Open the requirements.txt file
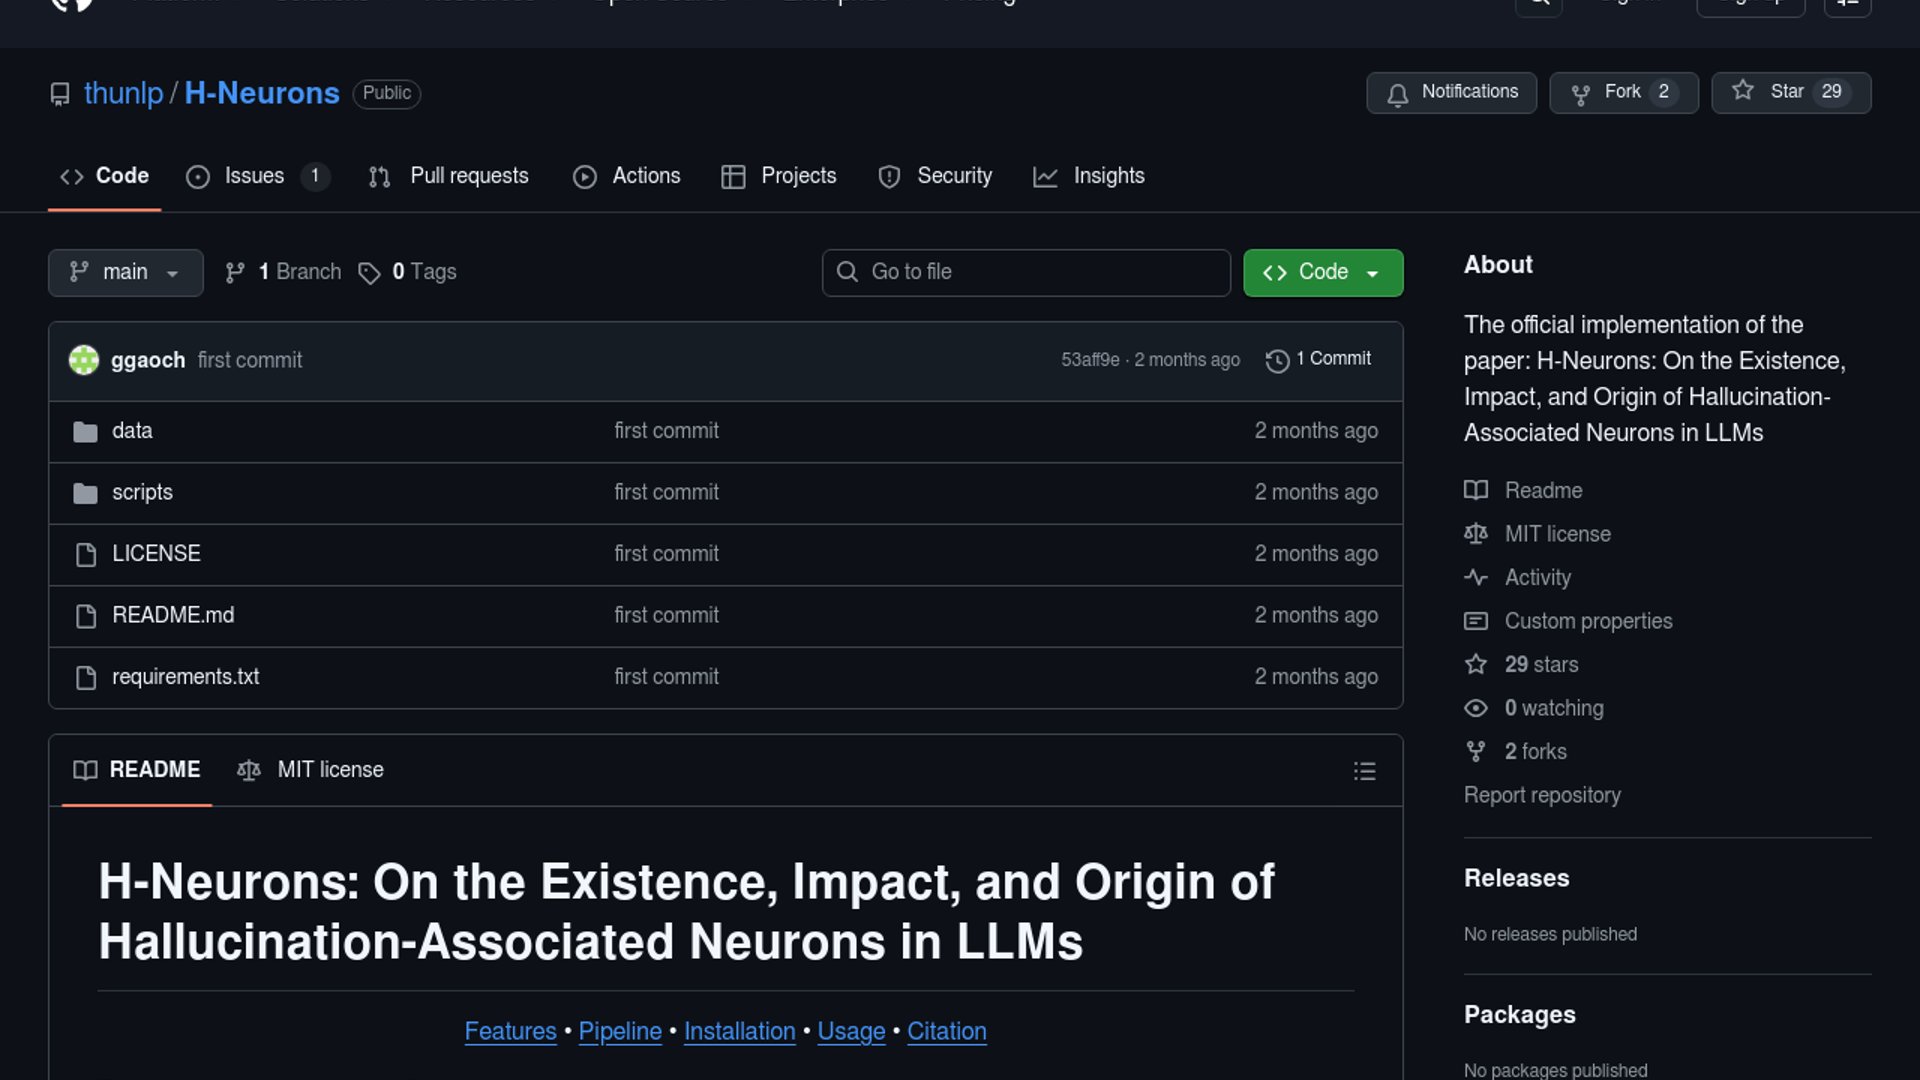Viewport: 1920px width, 1080px height. (x=185, y=677)
